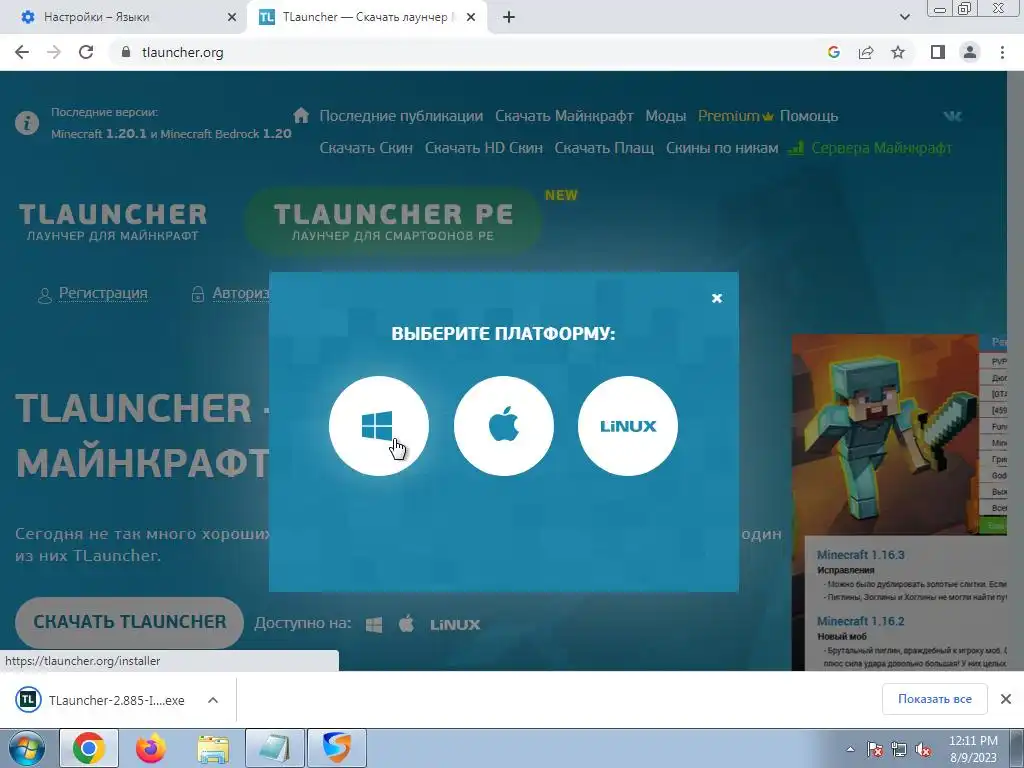This screenshot has width=1024, height=768.
Task: Open the TLauncher PE smartphone launcher button
Action: pyautogui.click(x=393, y=221)
